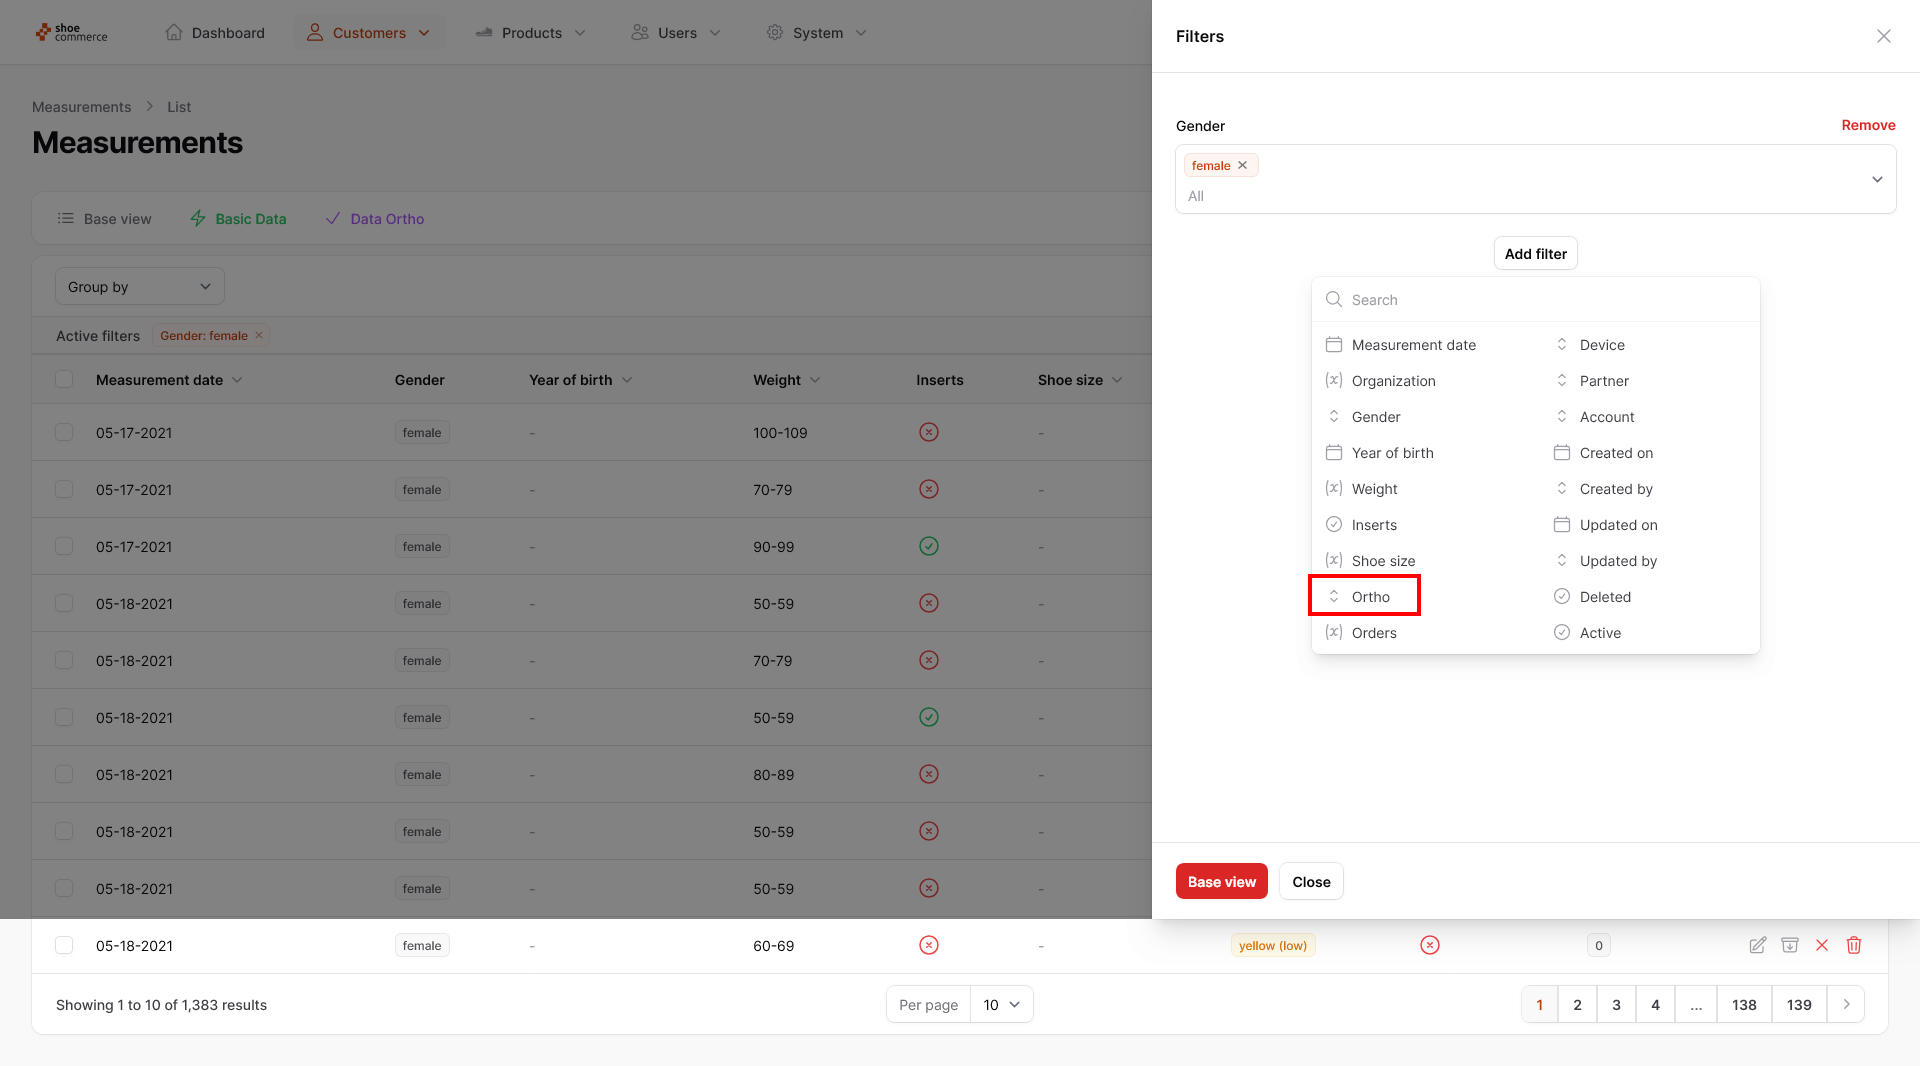Screen dimensions: 1920x1066
Task: Click check-circle icon beside Deleted
Action: tap(1562, 596)
